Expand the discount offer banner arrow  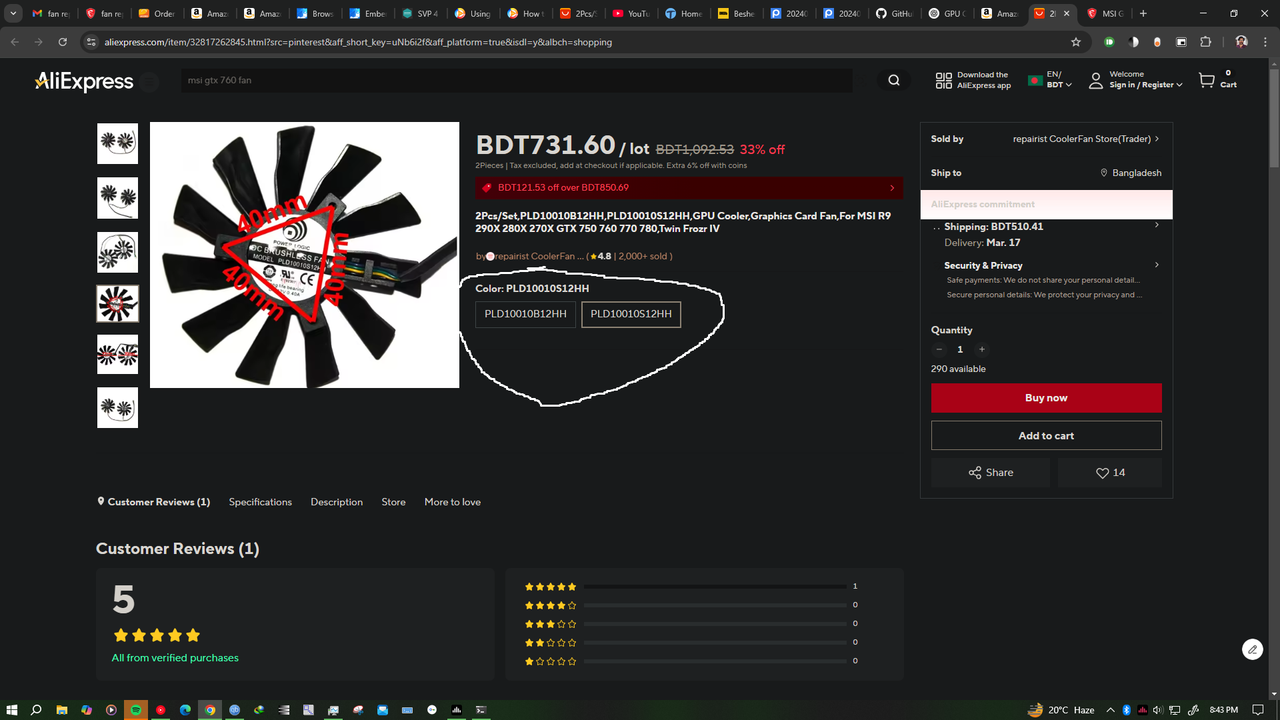[892, 187]
